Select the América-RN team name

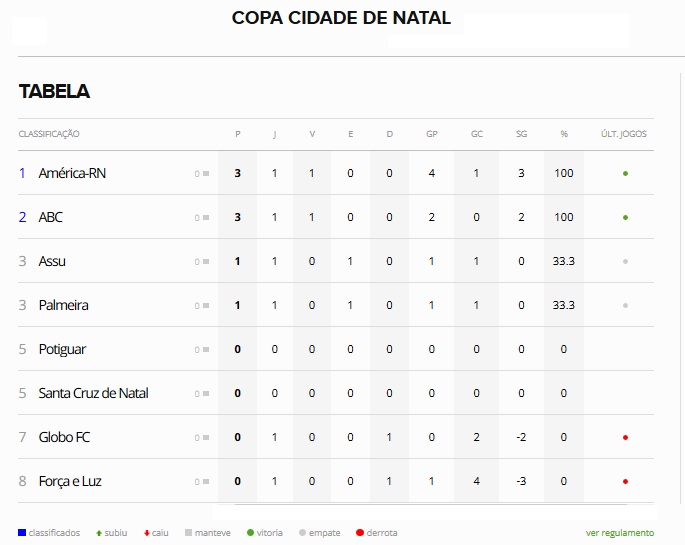tap(72, 173)
